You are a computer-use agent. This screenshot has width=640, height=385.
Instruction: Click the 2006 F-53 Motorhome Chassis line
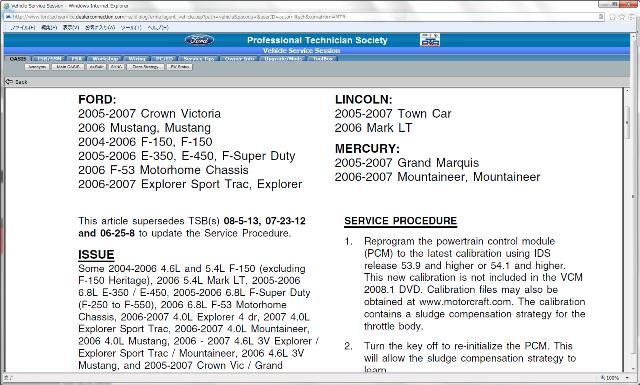[x=163, y=170]
